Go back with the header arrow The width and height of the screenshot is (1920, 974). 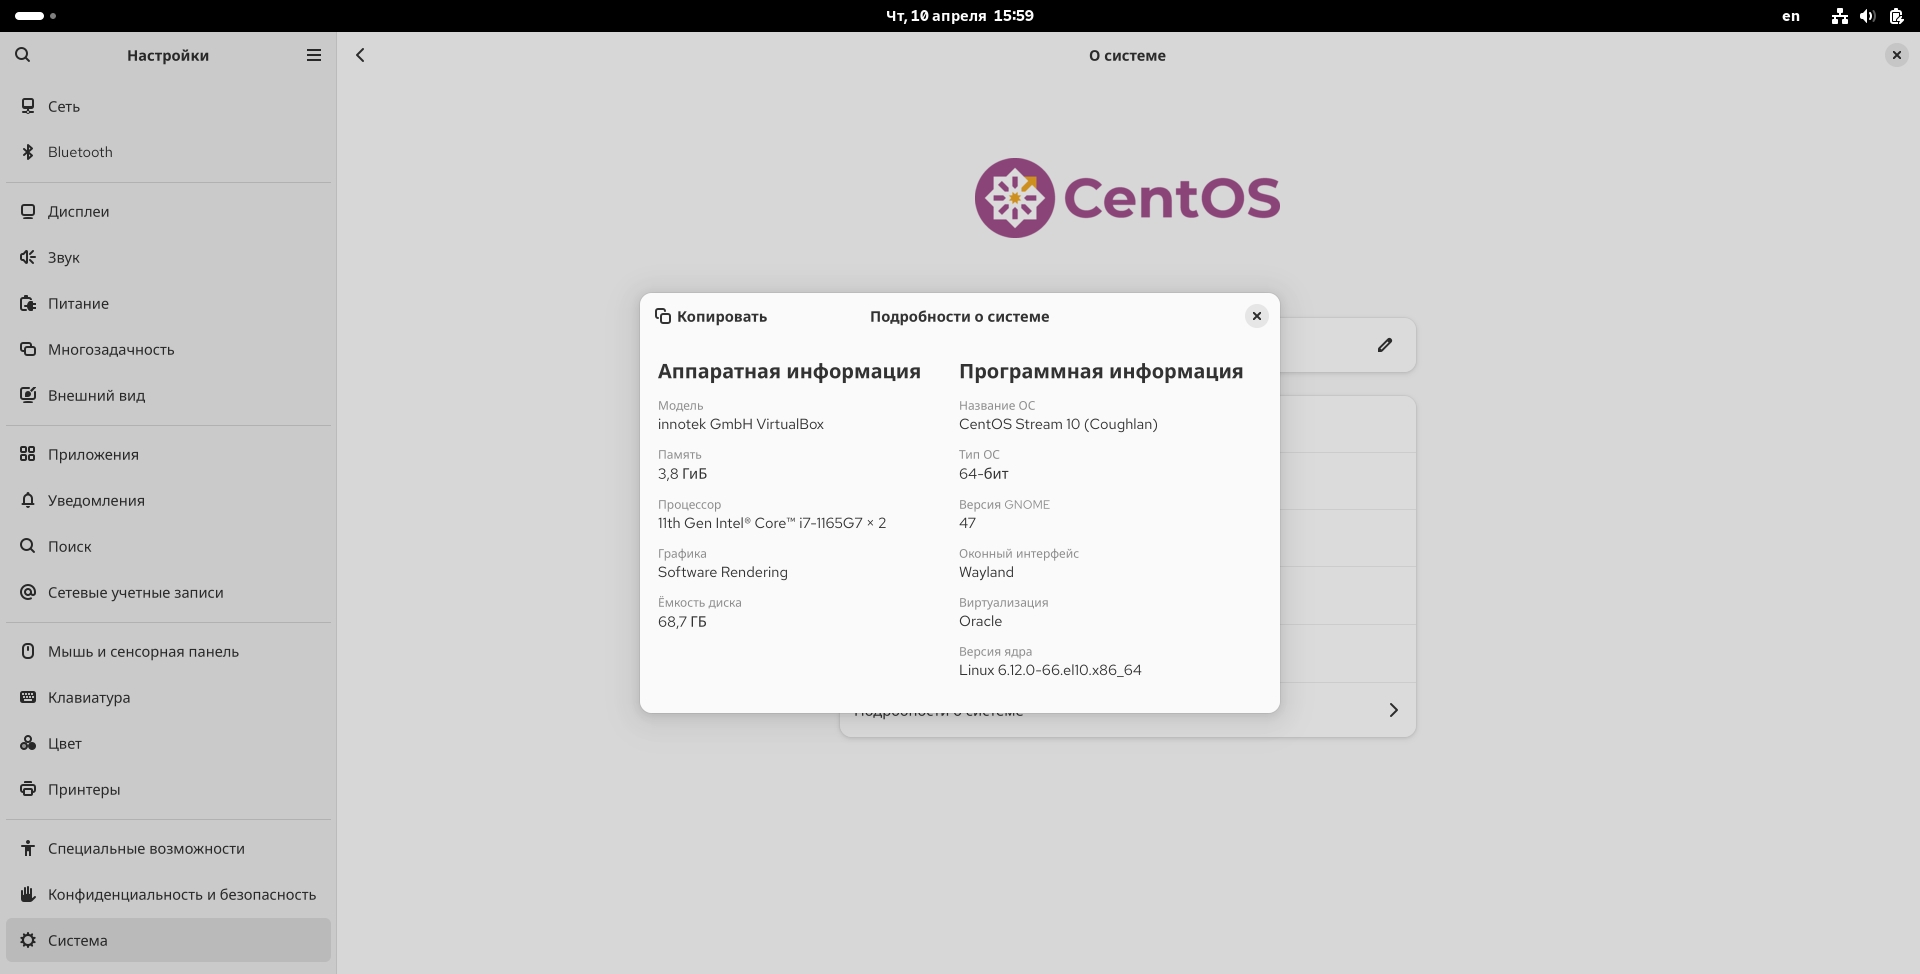(361, 55)
